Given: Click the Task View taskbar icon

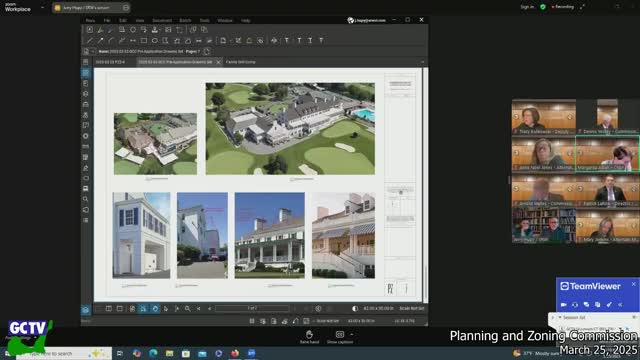Looking at the screenshot, I should [x=120, y=353].
